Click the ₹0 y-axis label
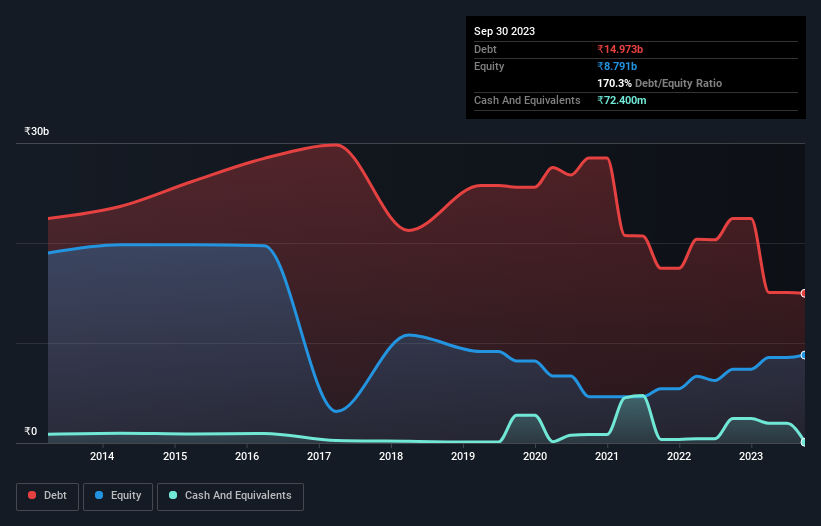 pyautogui.click(x=31, y=431)
